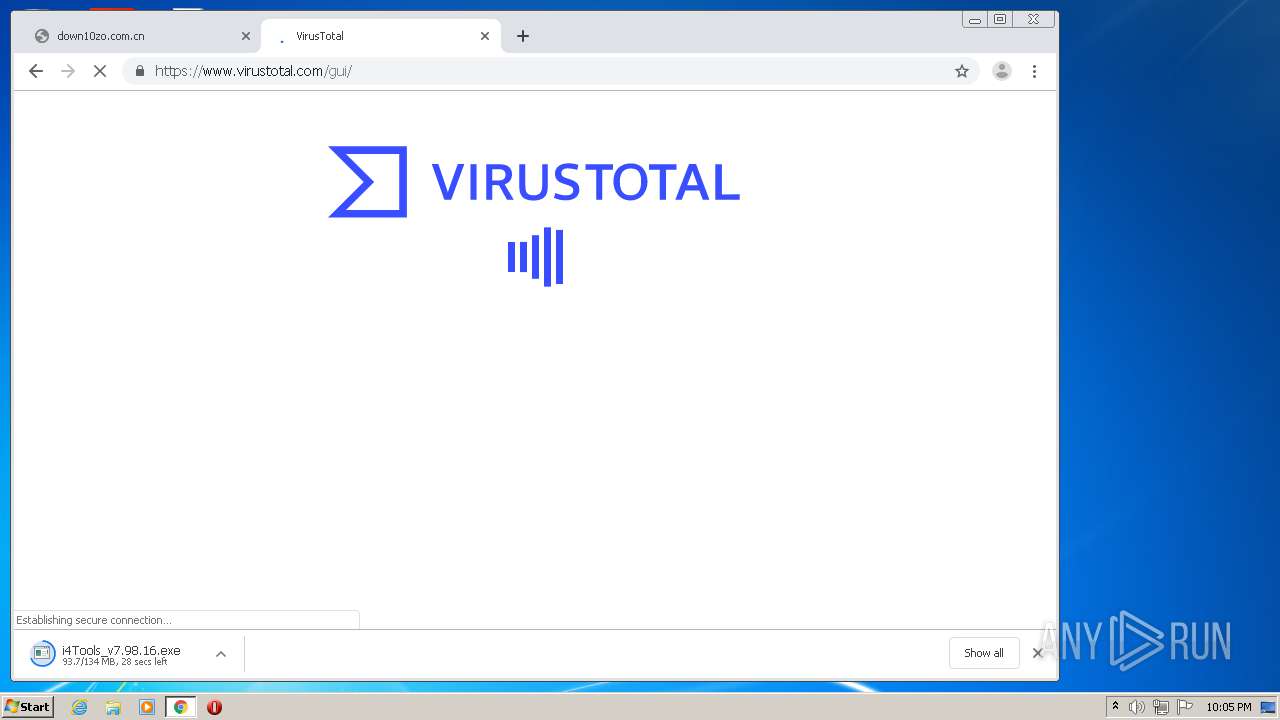
Task: Click the VirusTotal loading bars animation
Action: click(x=535, y=257)
